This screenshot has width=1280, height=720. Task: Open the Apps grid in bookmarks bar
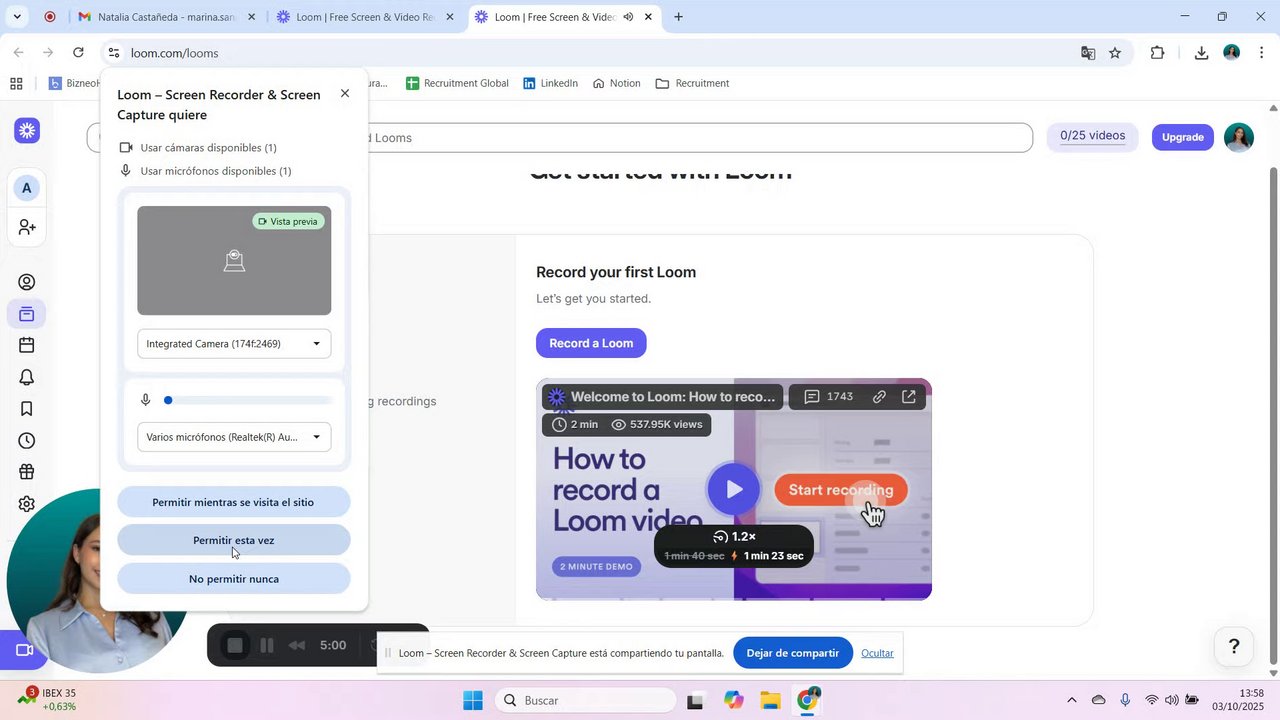[16, 83]
